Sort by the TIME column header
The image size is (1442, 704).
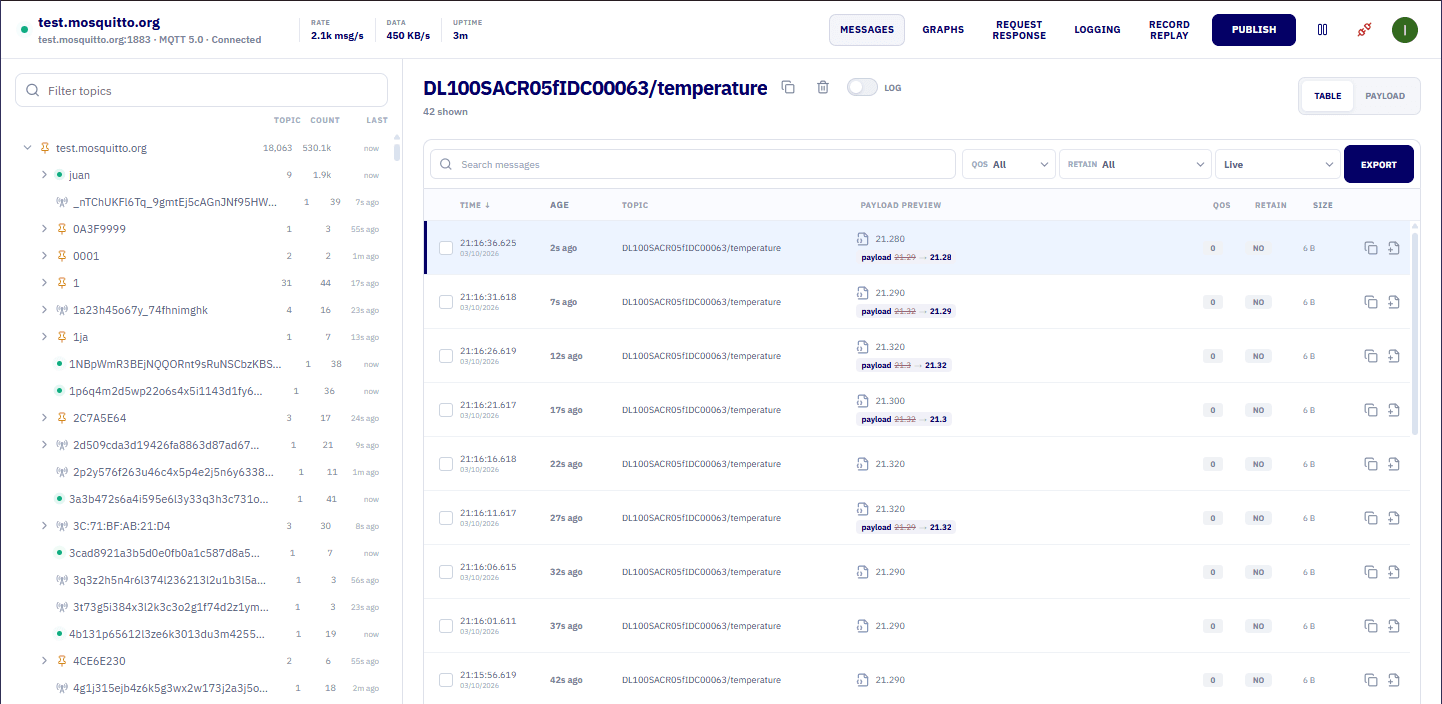point(475,205)
